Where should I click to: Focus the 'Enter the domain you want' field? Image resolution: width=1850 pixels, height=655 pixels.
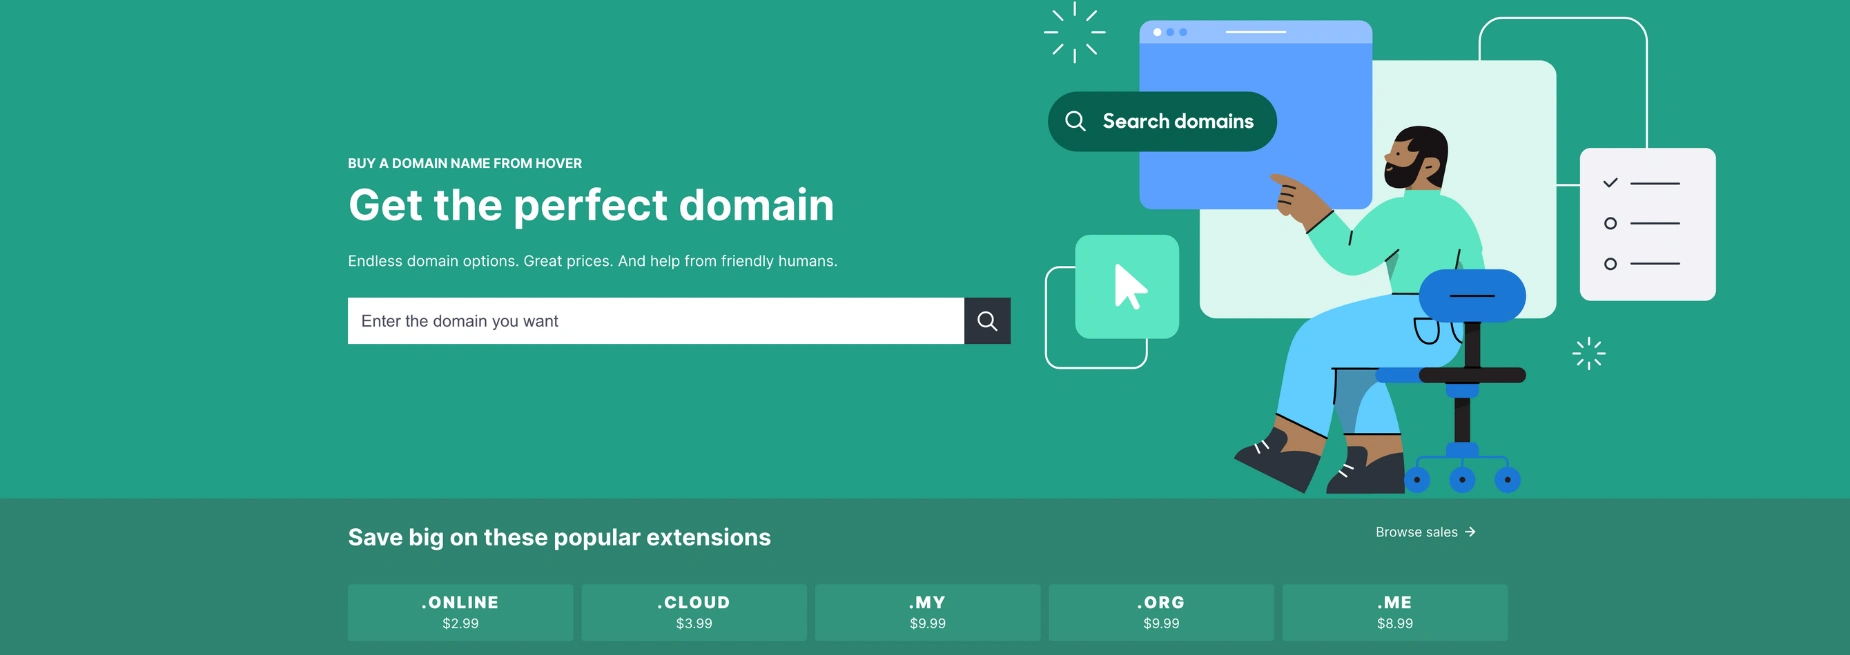(x=656, y=321)
